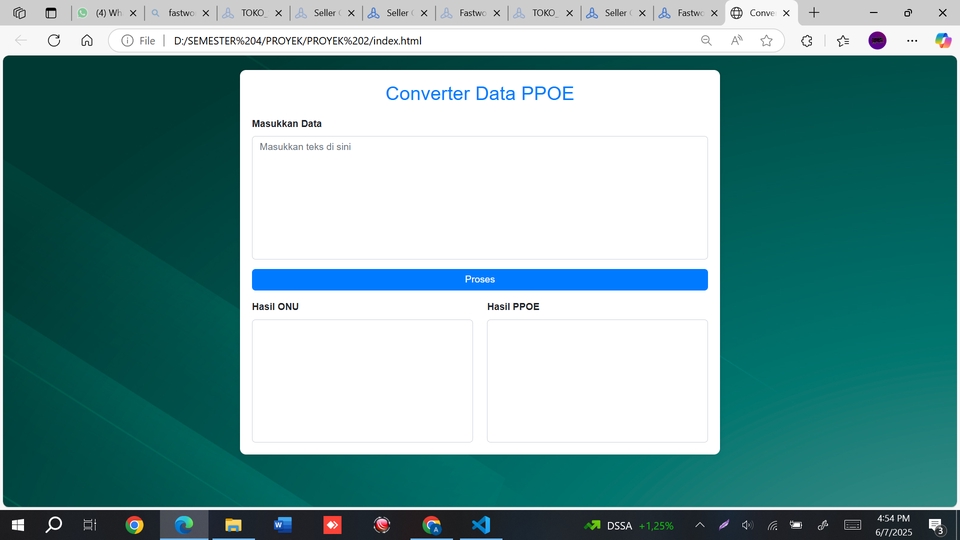The image size is (960, 540).
Task: Open Microsoft Edge from taskbar
Action: click(184, 525)
